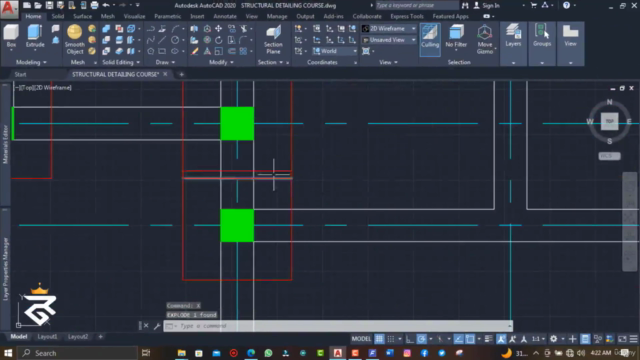Select the Rotate tool in Modify panel
640x360 pixels.
point(219,40)
